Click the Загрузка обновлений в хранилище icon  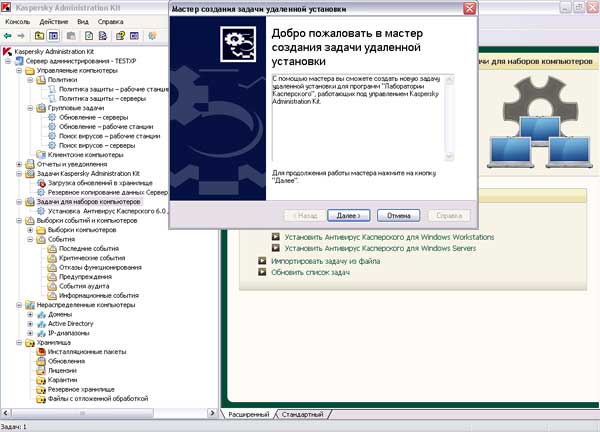tap(41, 183)
